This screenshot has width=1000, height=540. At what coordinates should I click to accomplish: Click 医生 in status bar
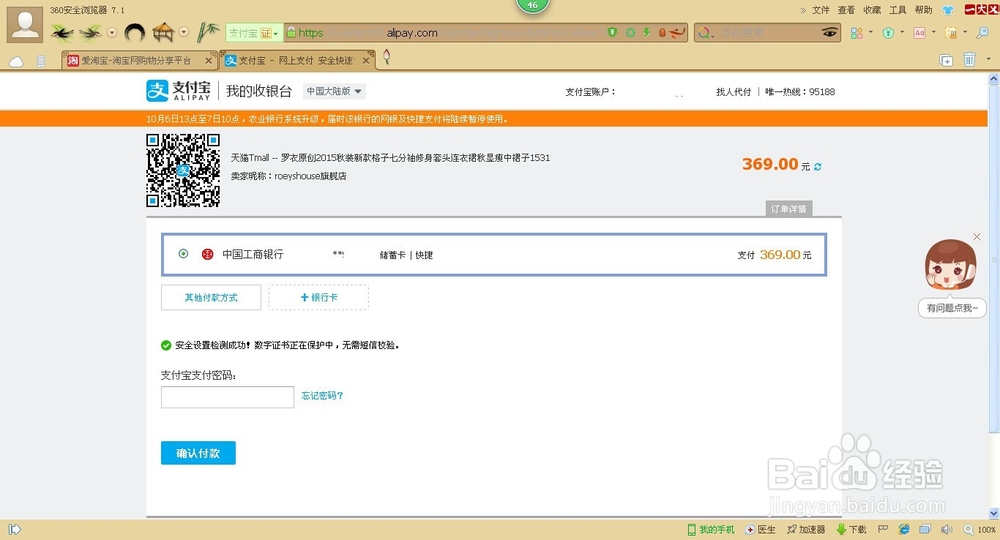click(x=761, y=529)
